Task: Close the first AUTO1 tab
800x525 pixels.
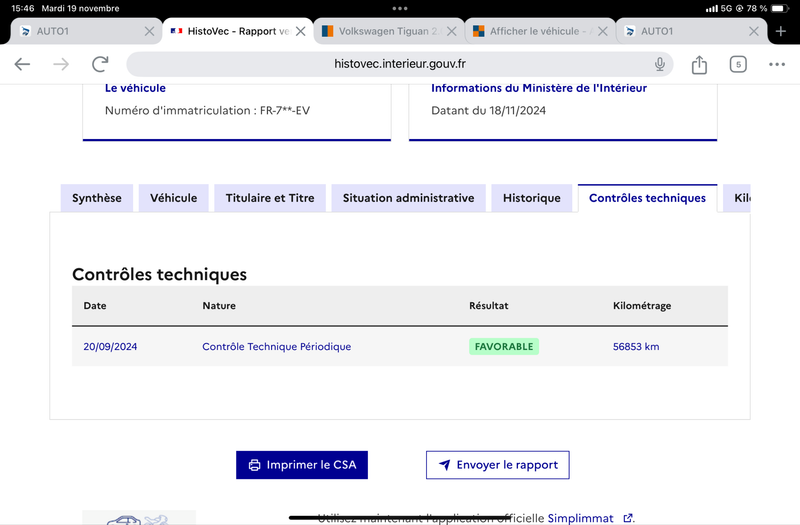Action: [149, 31]
